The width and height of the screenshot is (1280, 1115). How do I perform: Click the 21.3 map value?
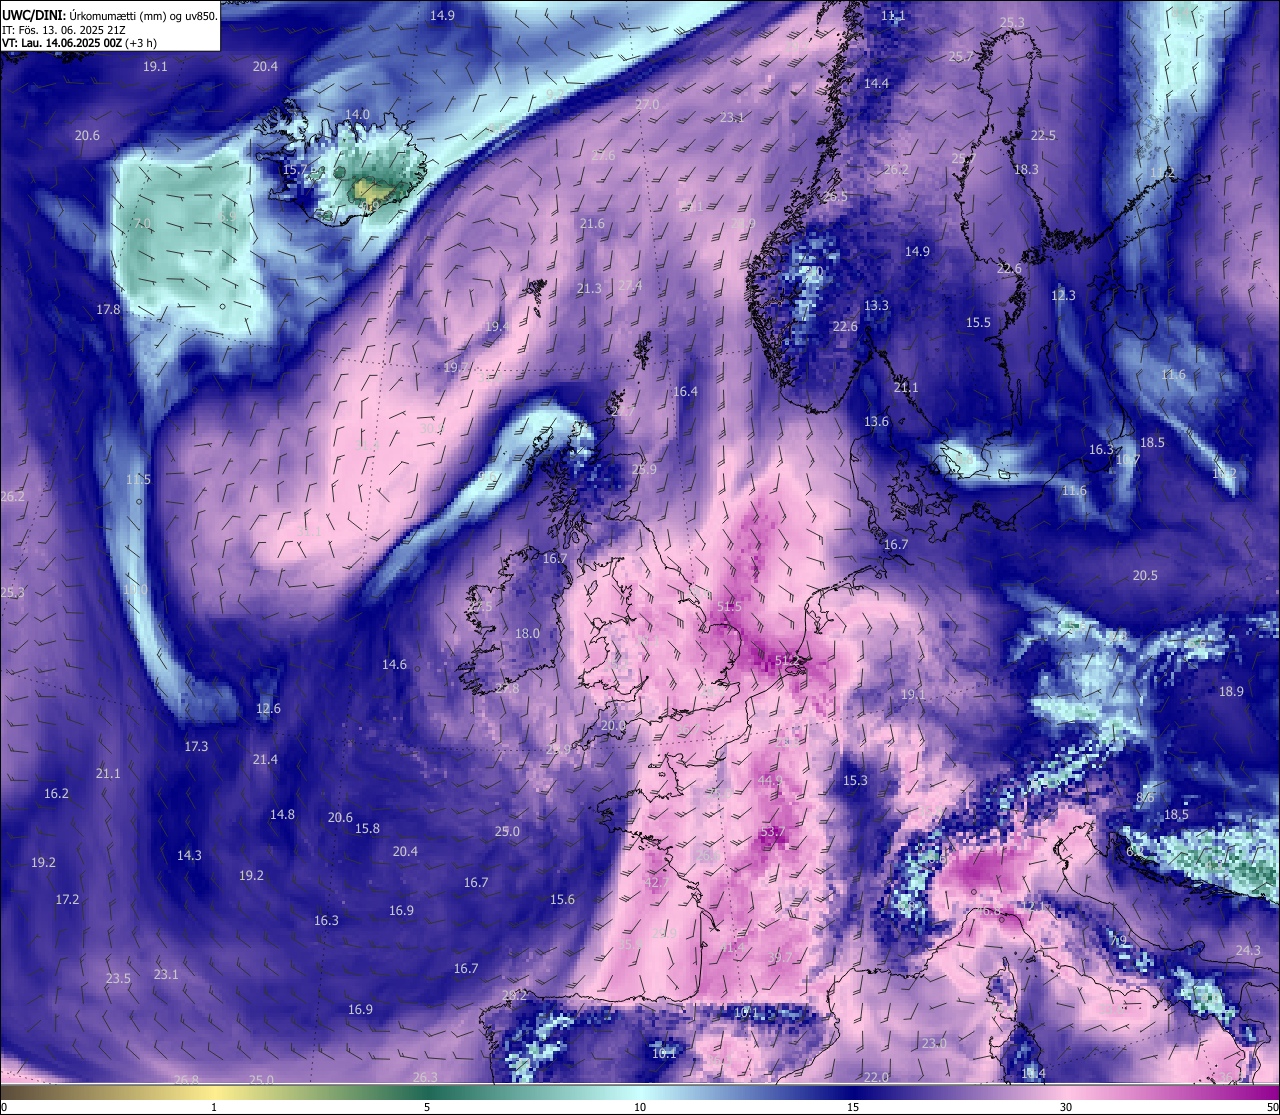[x=589, y=289]
